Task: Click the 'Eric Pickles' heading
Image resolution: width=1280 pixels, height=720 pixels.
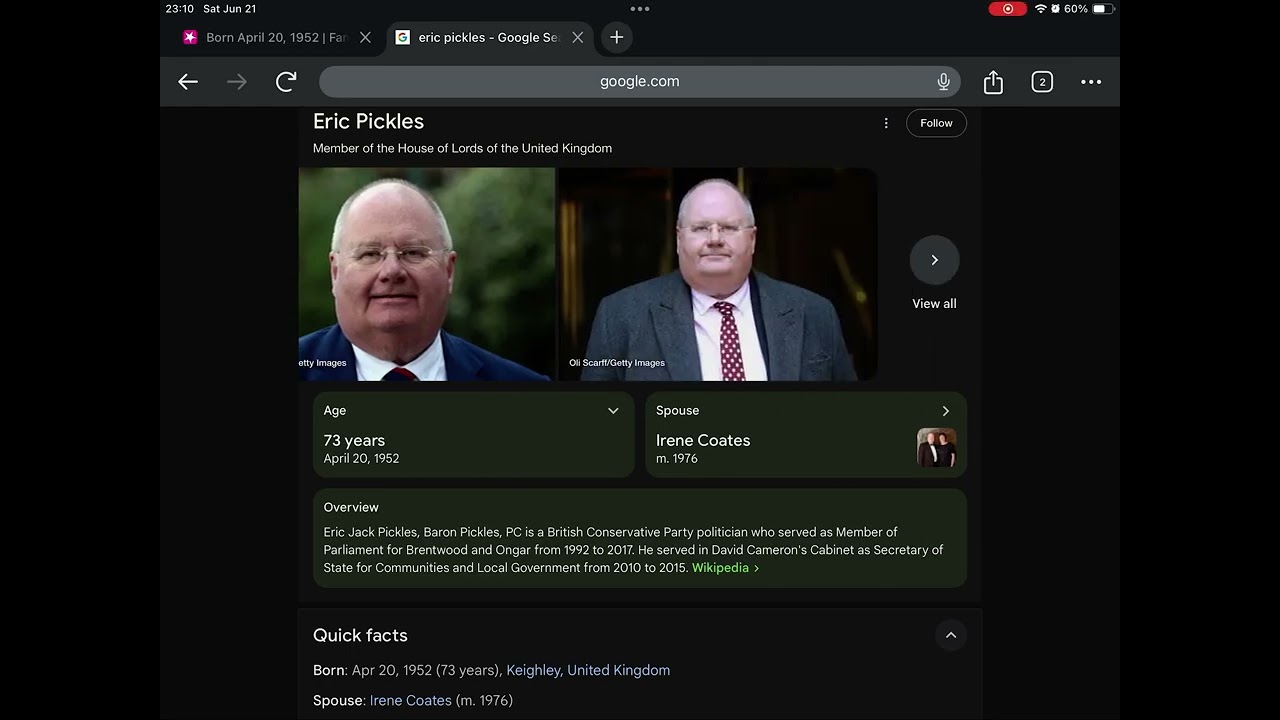Action: (368, 121)
